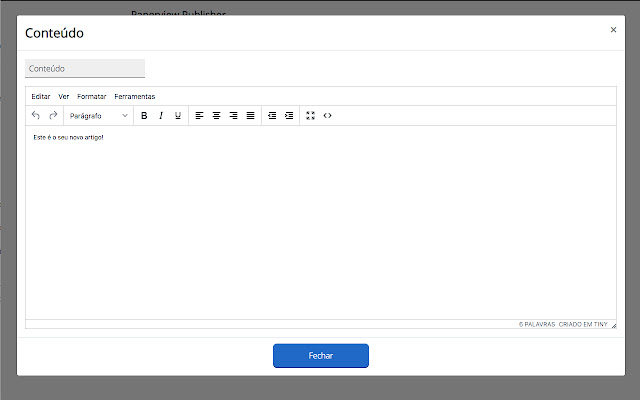Click the text 'Este é o seu novo artigo!'

pyautogui.click(x=68, y=138)
